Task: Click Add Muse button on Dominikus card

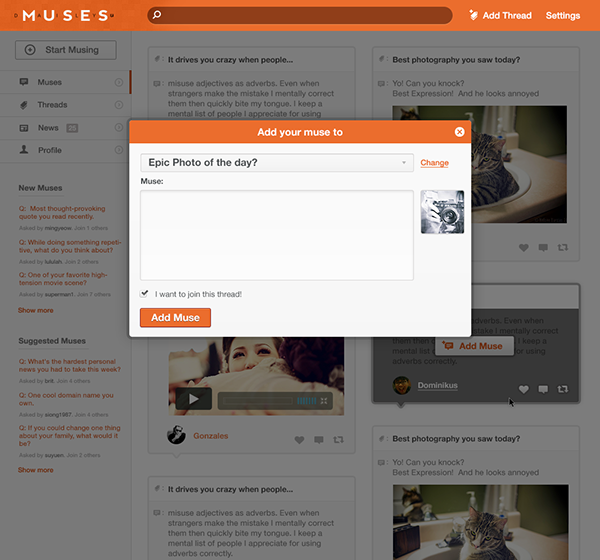Action: pyautogui.click(x=474, y=346)
